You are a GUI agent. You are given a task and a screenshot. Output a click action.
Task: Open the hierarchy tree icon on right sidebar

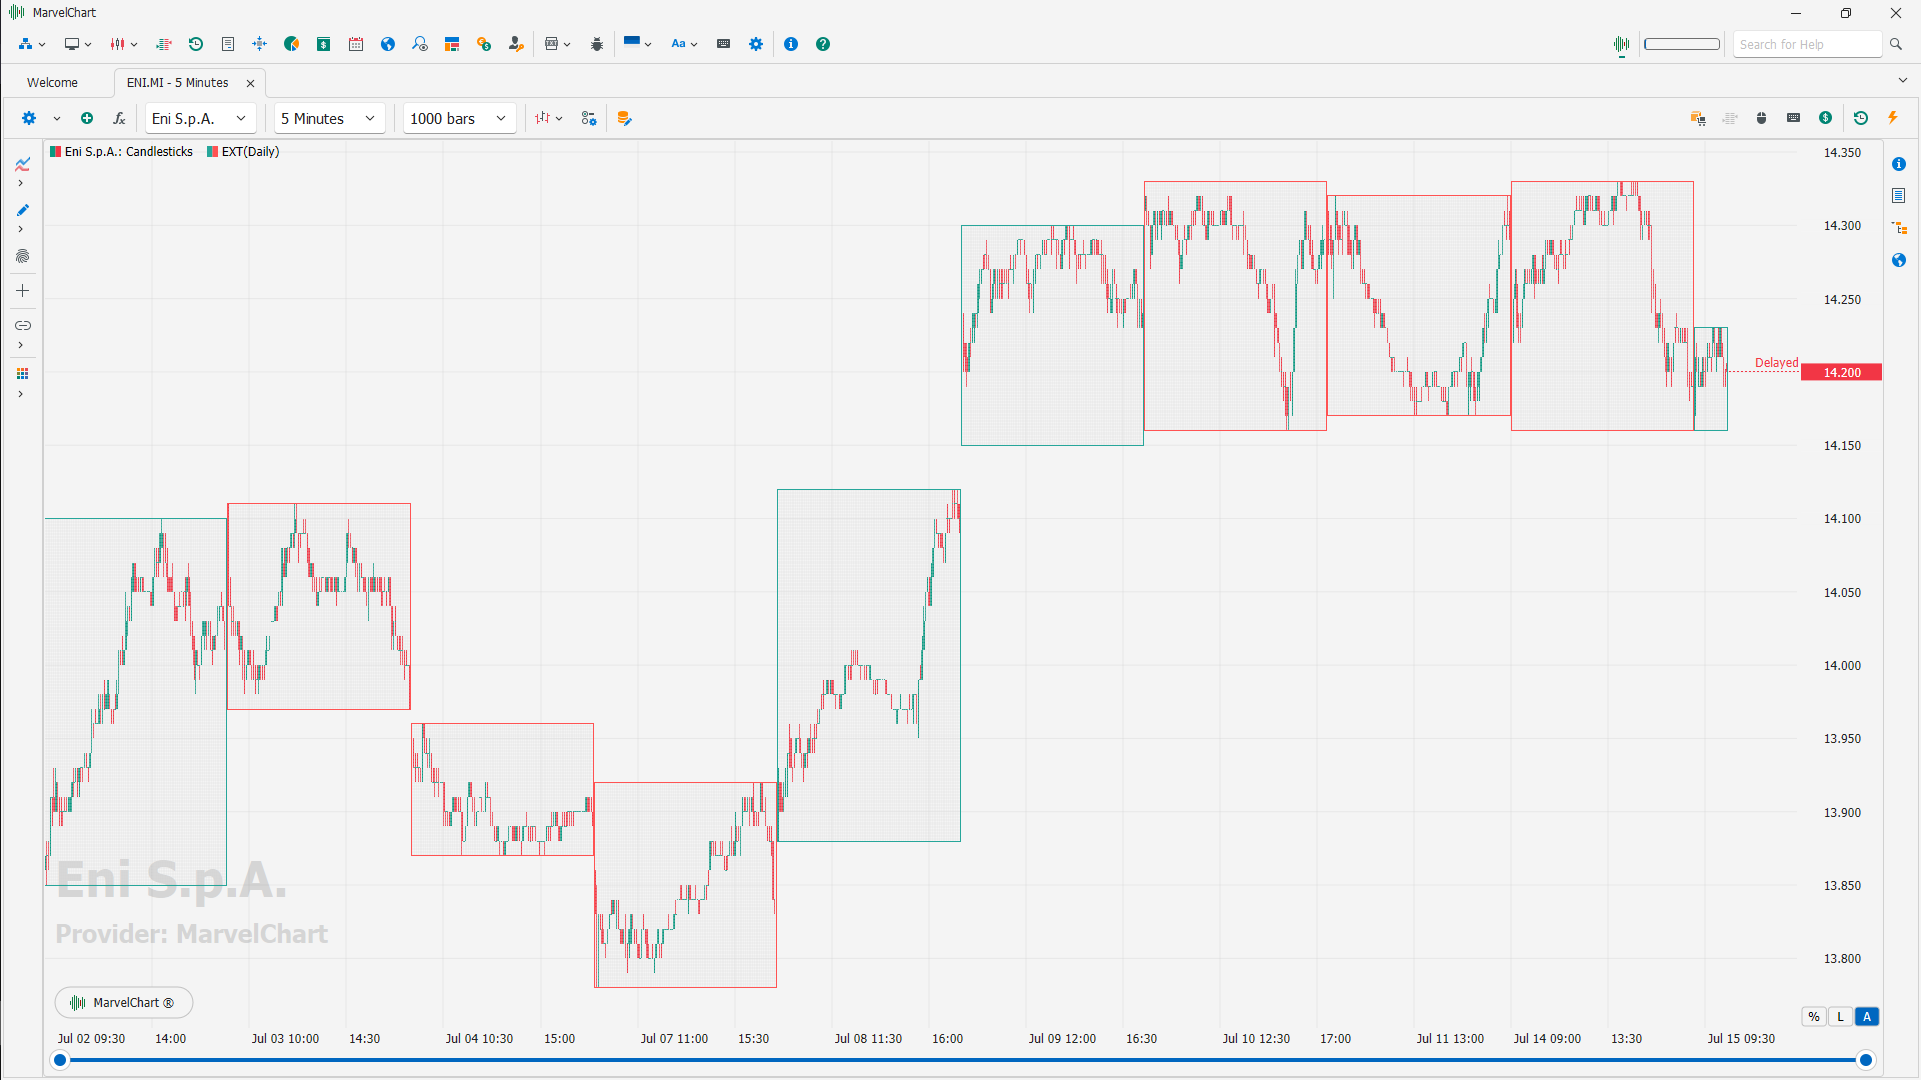(1899, 228)
